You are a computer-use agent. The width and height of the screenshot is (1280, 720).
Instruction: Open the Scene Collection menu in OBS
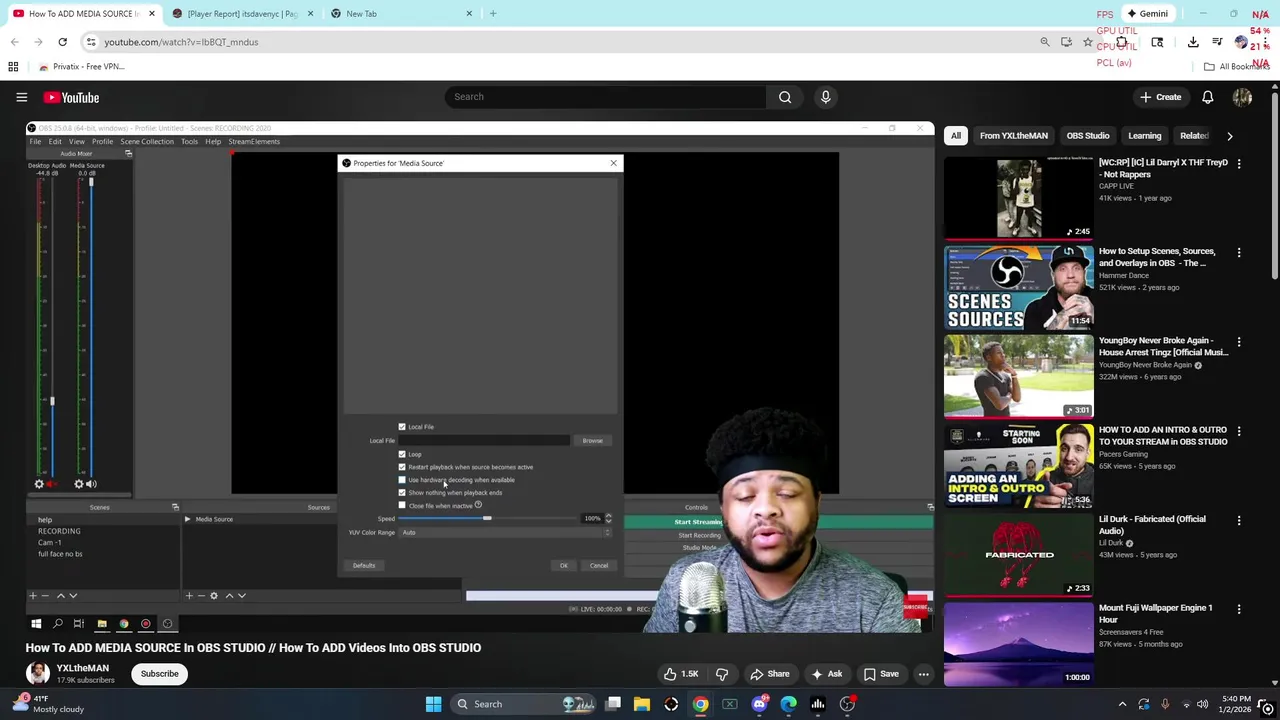tap(147, 142)
